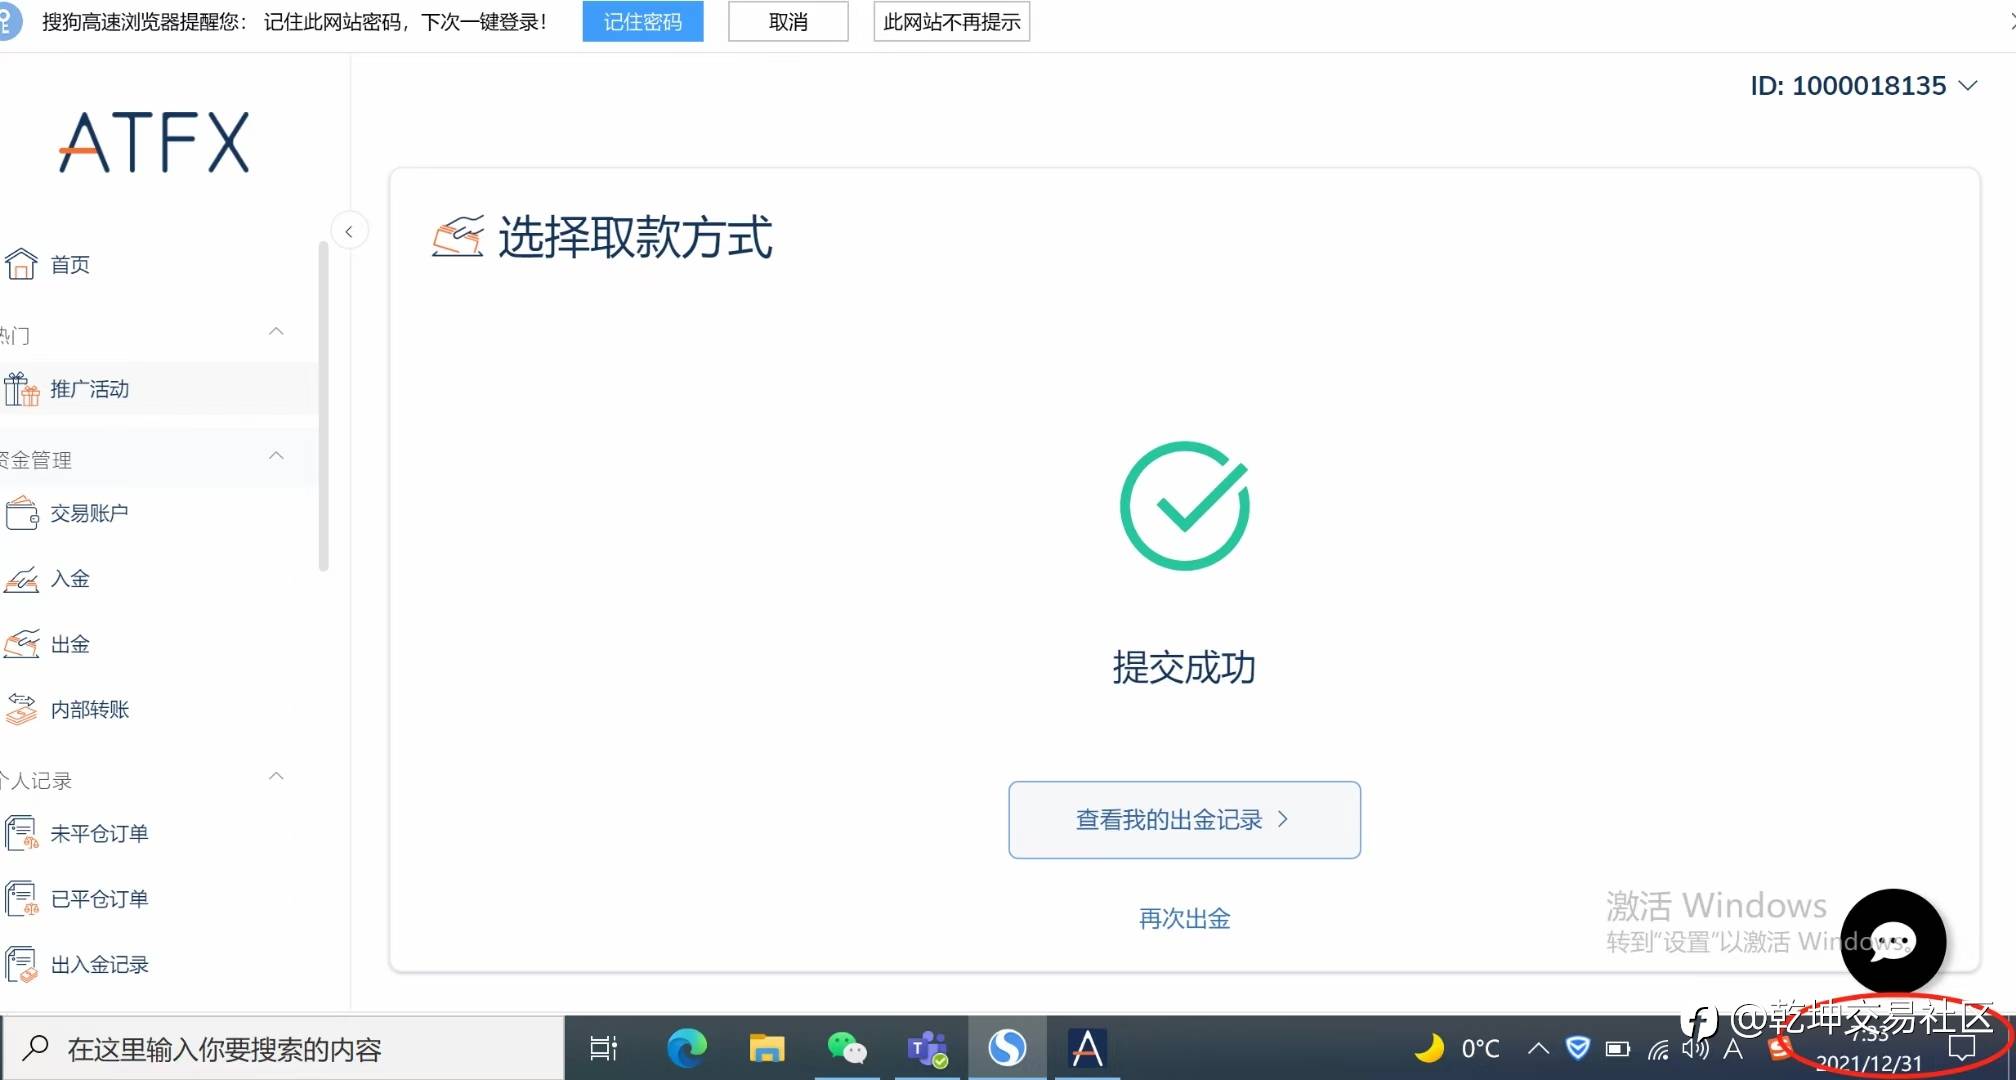This screenshot has height=1080, width=2016.
Task: Click the home page house icon
Action: point(21,264)
